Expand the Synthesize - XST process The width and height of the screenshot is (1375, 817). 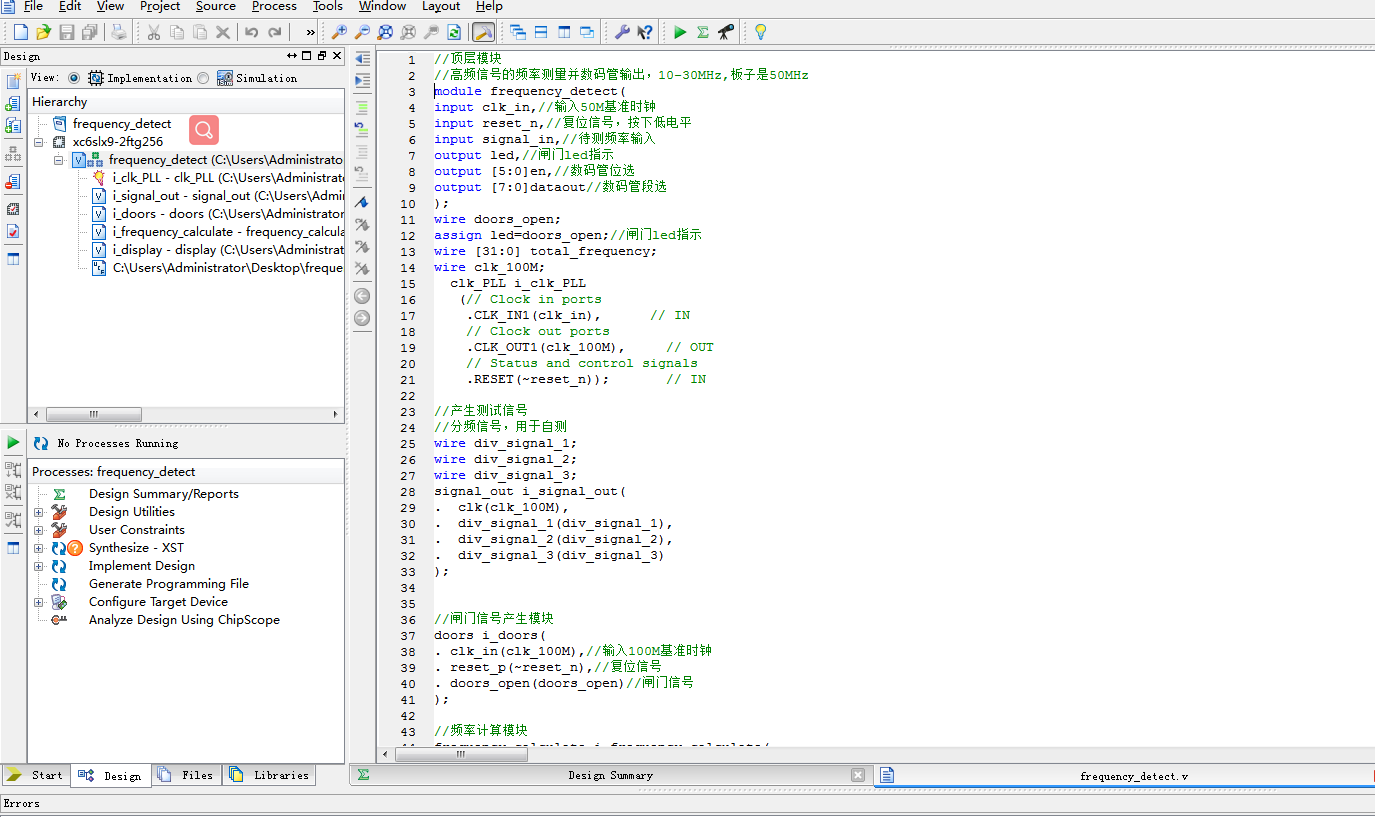pos(39,548)
